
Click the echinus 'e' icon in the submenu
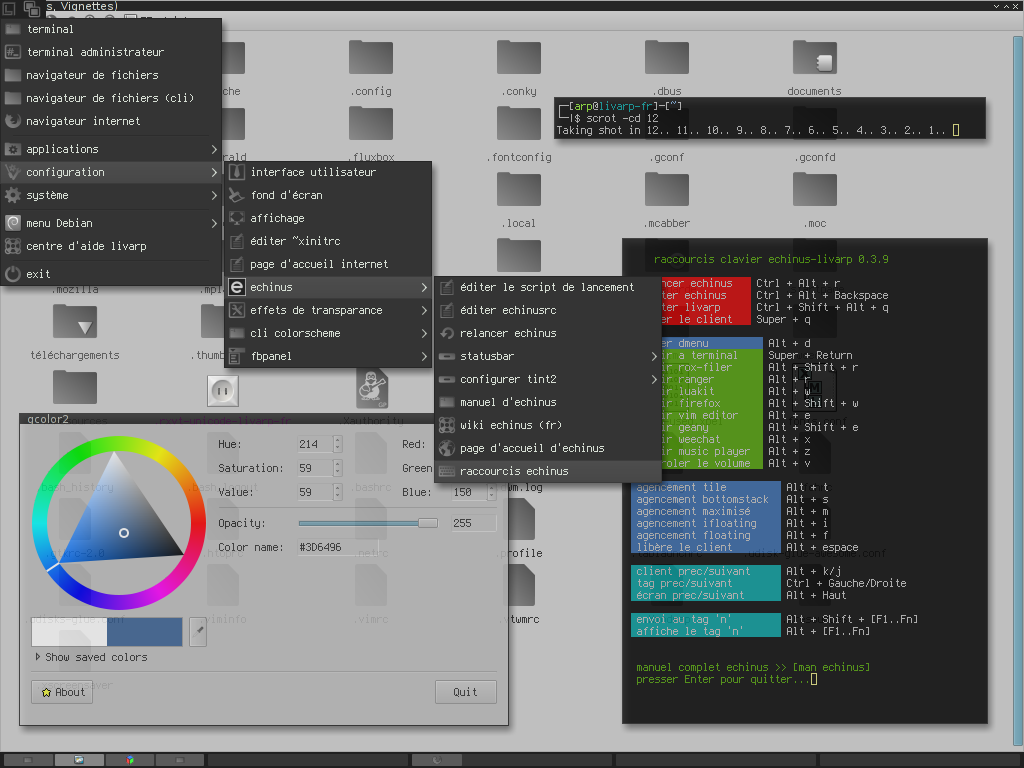pyautogui.click(x=236, y=287)
